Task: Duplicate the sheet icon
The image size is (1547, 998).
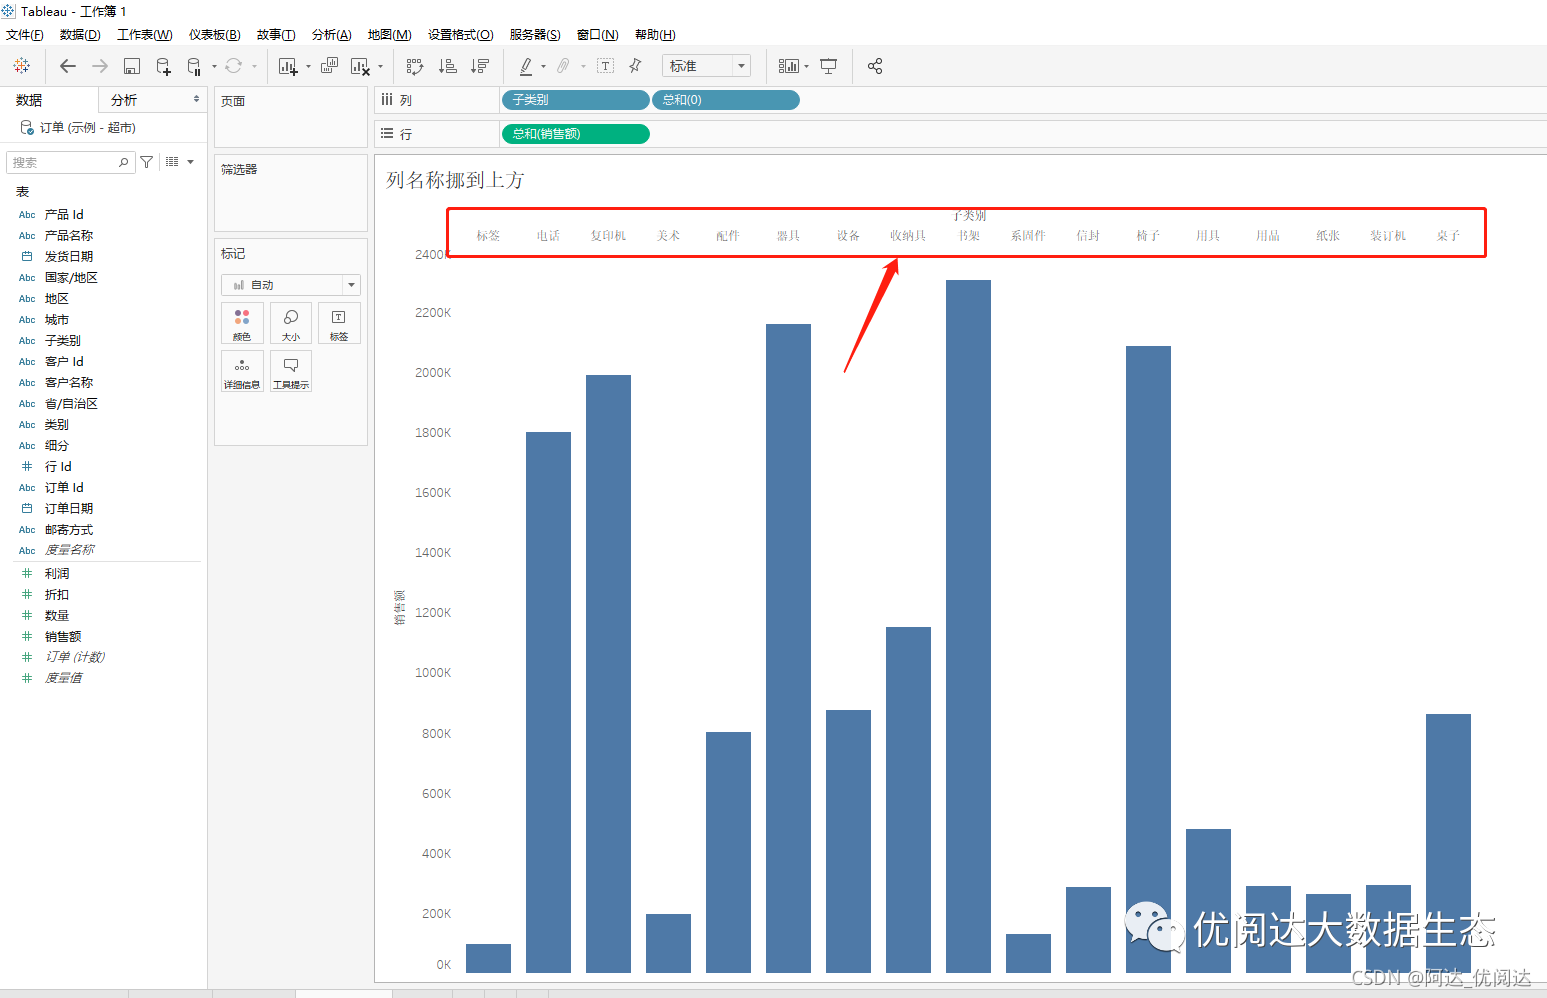Action: [x=329, y=66]
